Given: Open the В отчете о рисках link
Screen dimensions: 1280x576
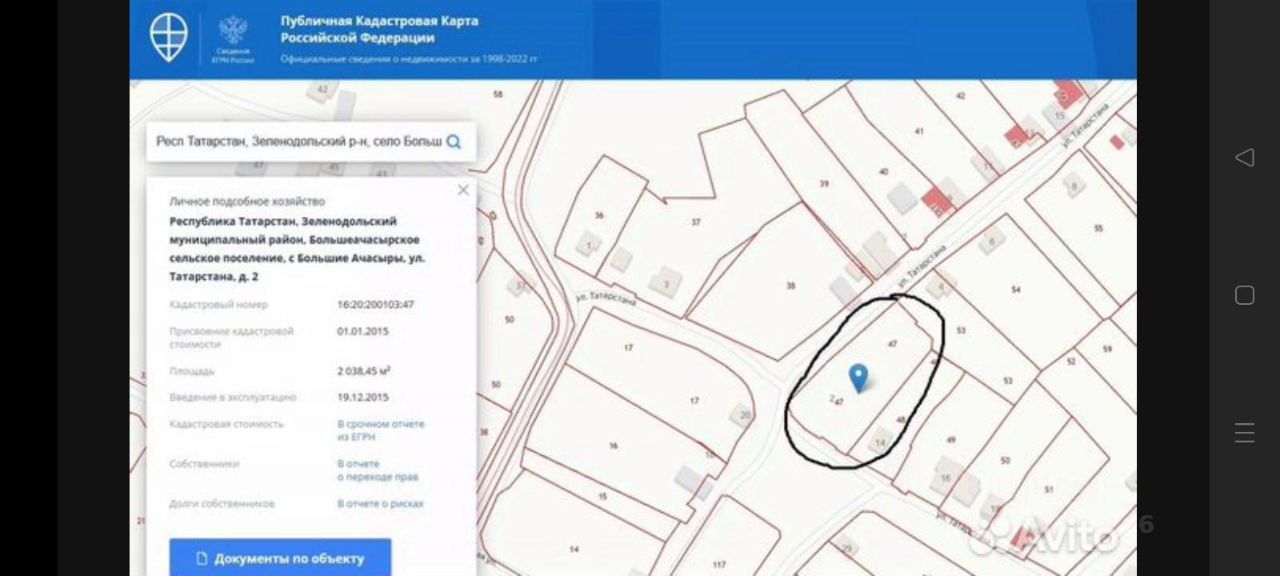Looking at the screenshot, I should pyautogui.click(x=380, y=504).
